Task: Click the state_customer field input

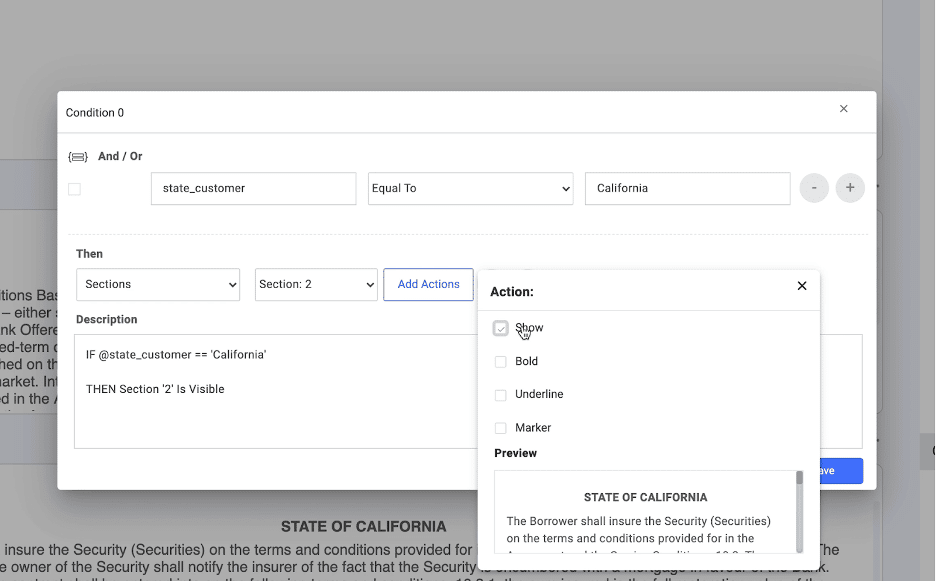Action: (253, 189)
